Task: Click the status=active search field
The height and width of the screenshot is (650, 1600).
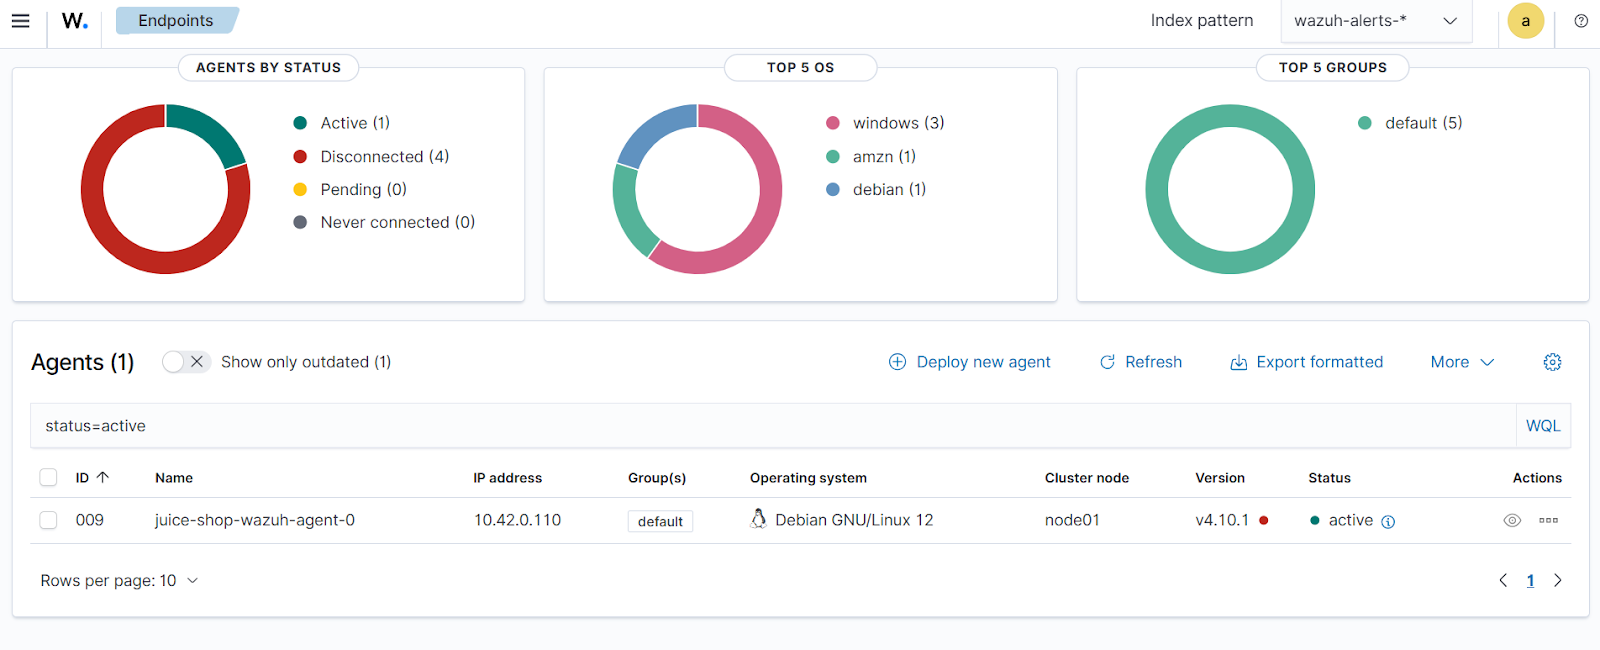Action: tap(770, 426)
